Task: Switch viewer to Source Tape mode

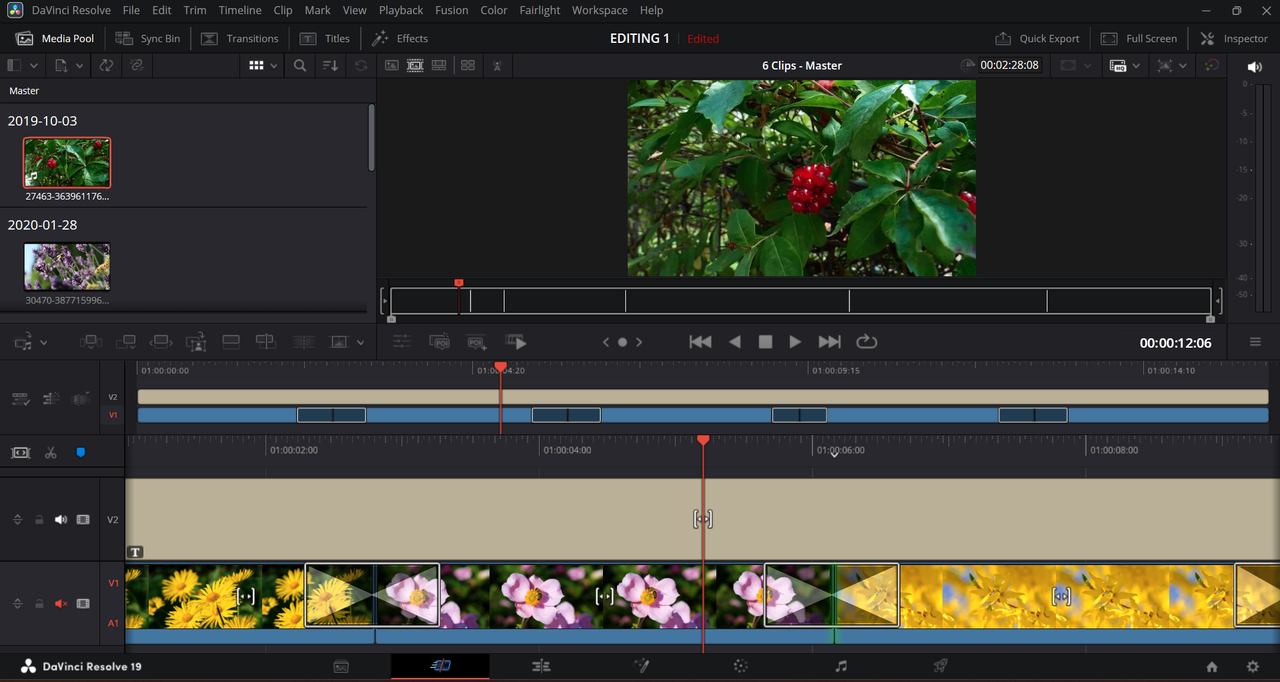Action: pos(414,65)
